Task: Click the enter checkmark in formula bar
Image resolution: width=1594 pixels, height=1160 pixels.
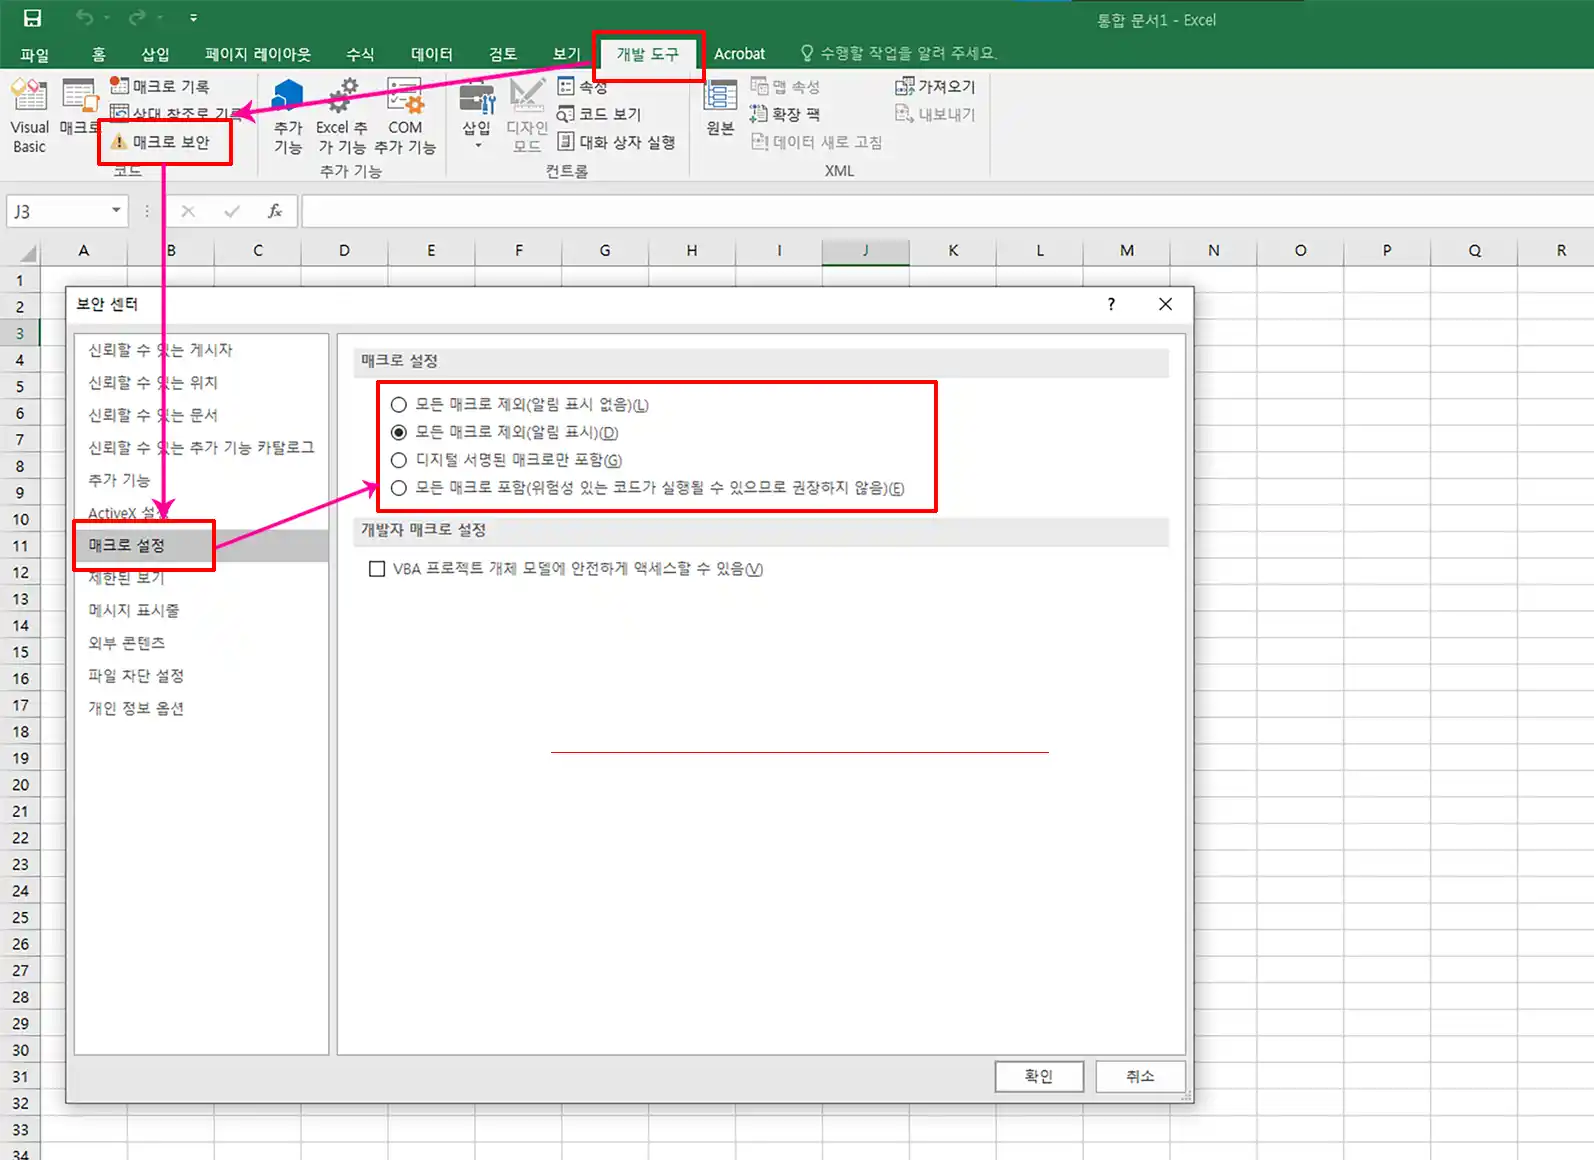Action: click(x=232, y=211)
